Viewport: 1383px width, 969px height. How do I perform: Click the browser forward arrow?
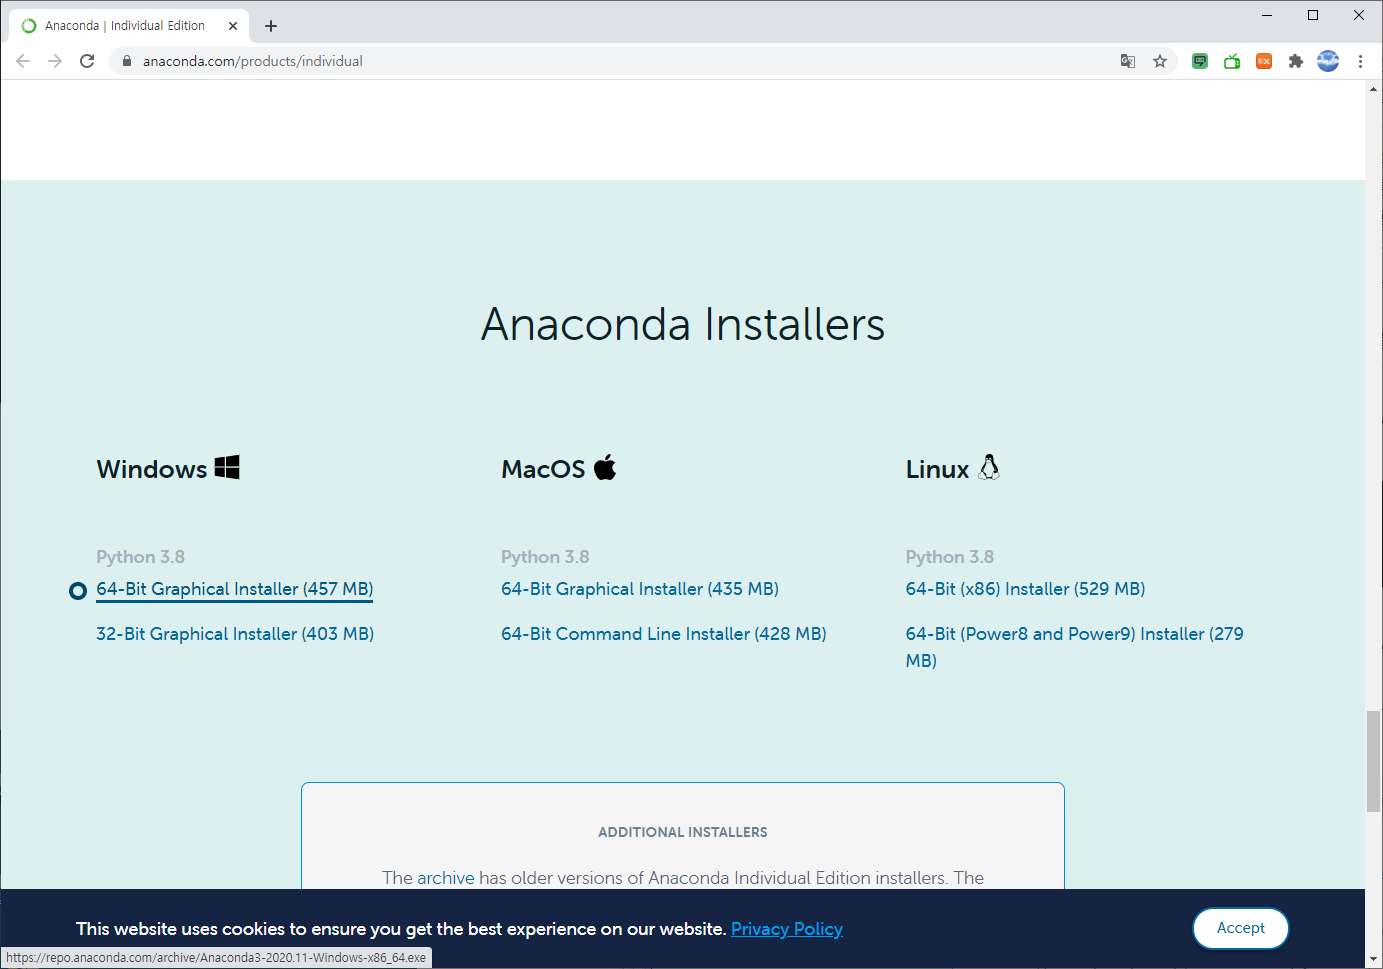55,61
